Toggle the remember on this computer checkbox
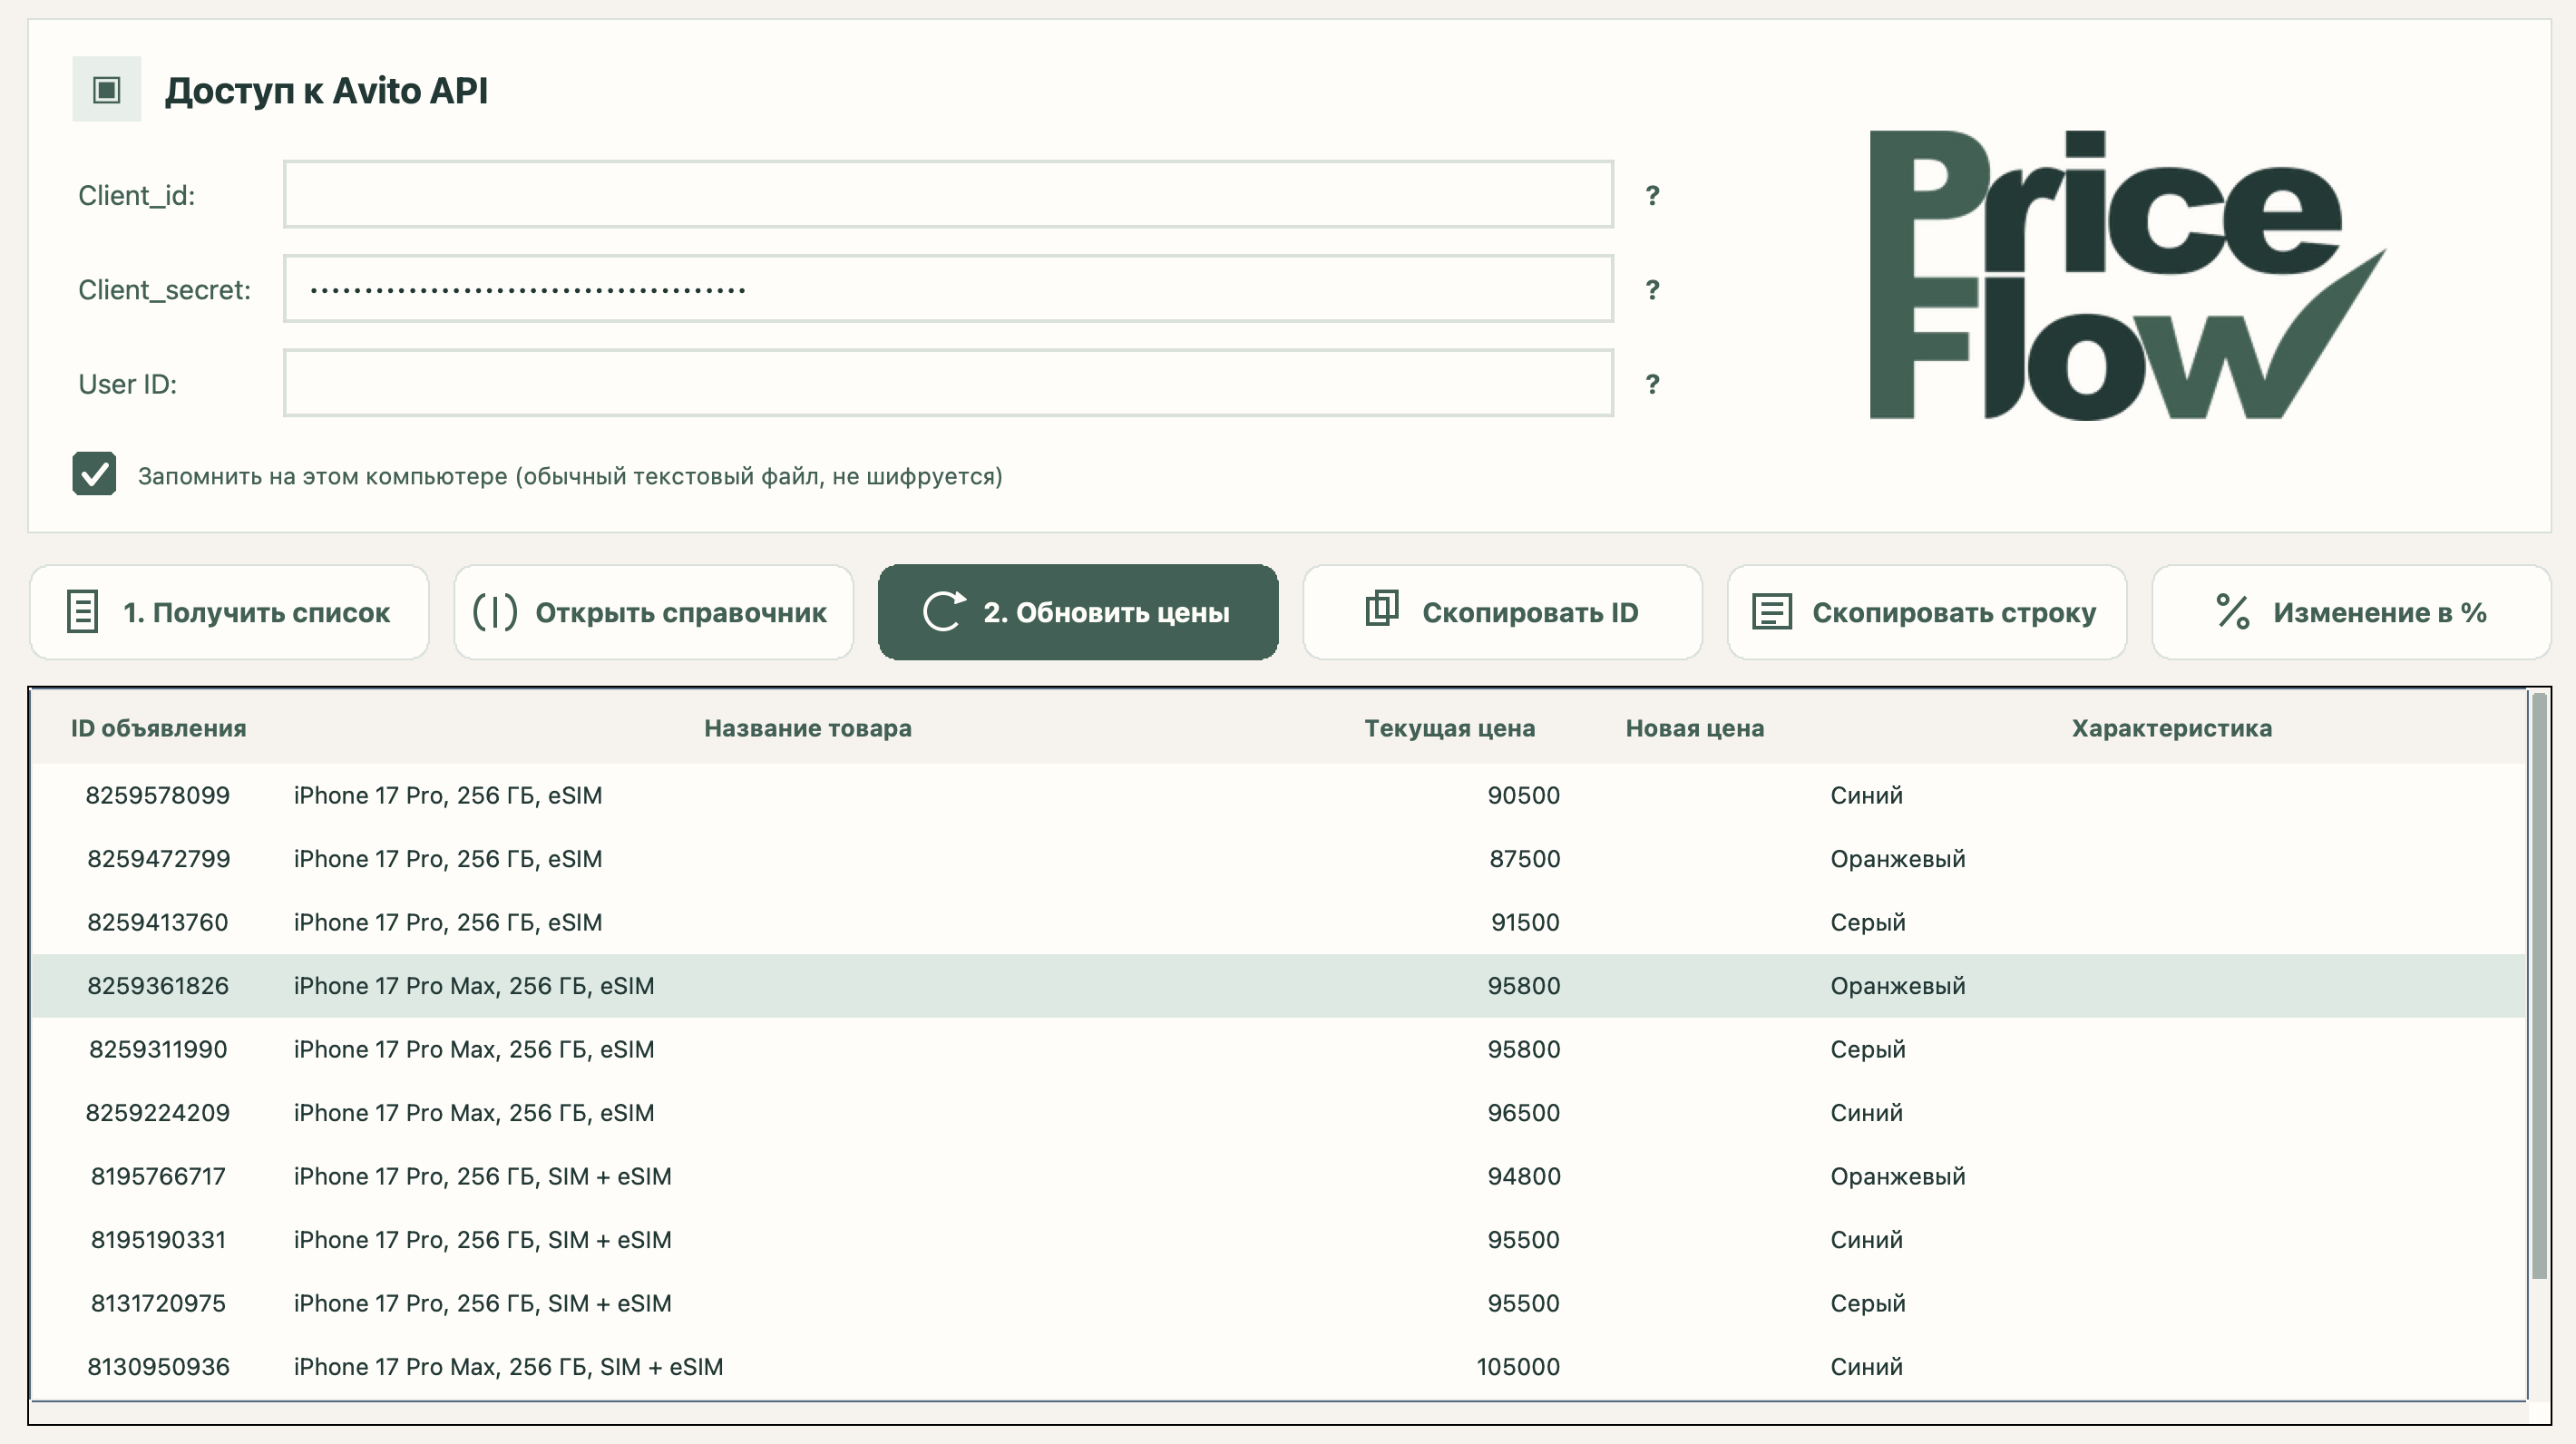 tap(94, 474)
